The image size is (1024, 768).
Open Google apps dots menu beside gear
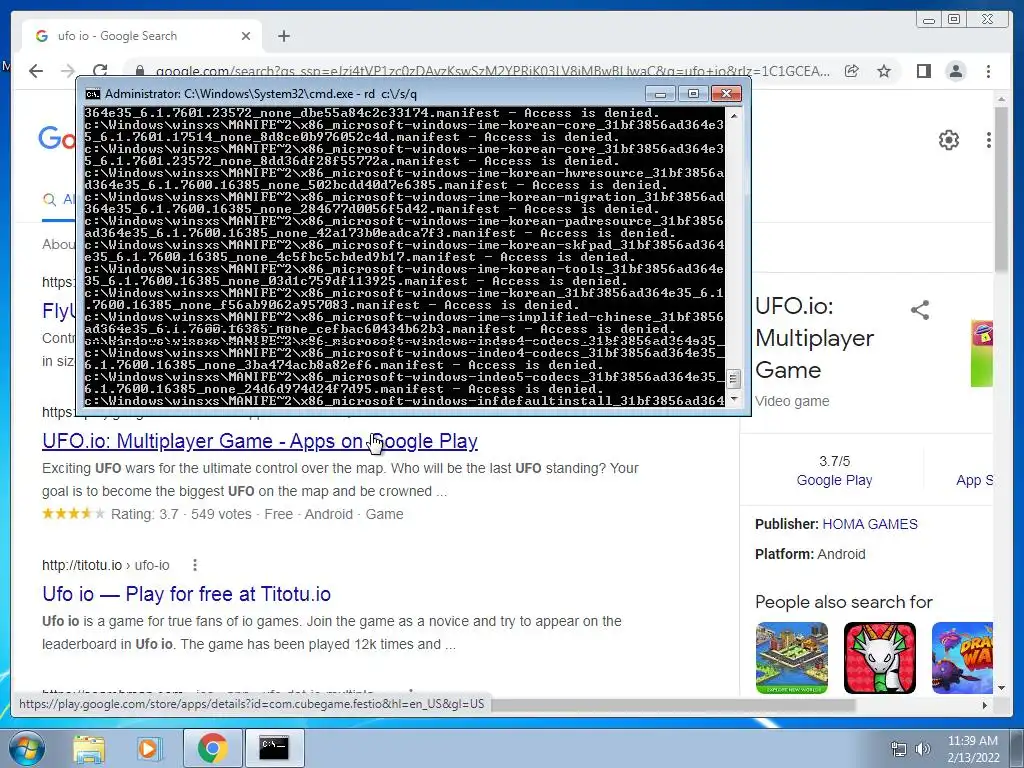tap(989, 140)
